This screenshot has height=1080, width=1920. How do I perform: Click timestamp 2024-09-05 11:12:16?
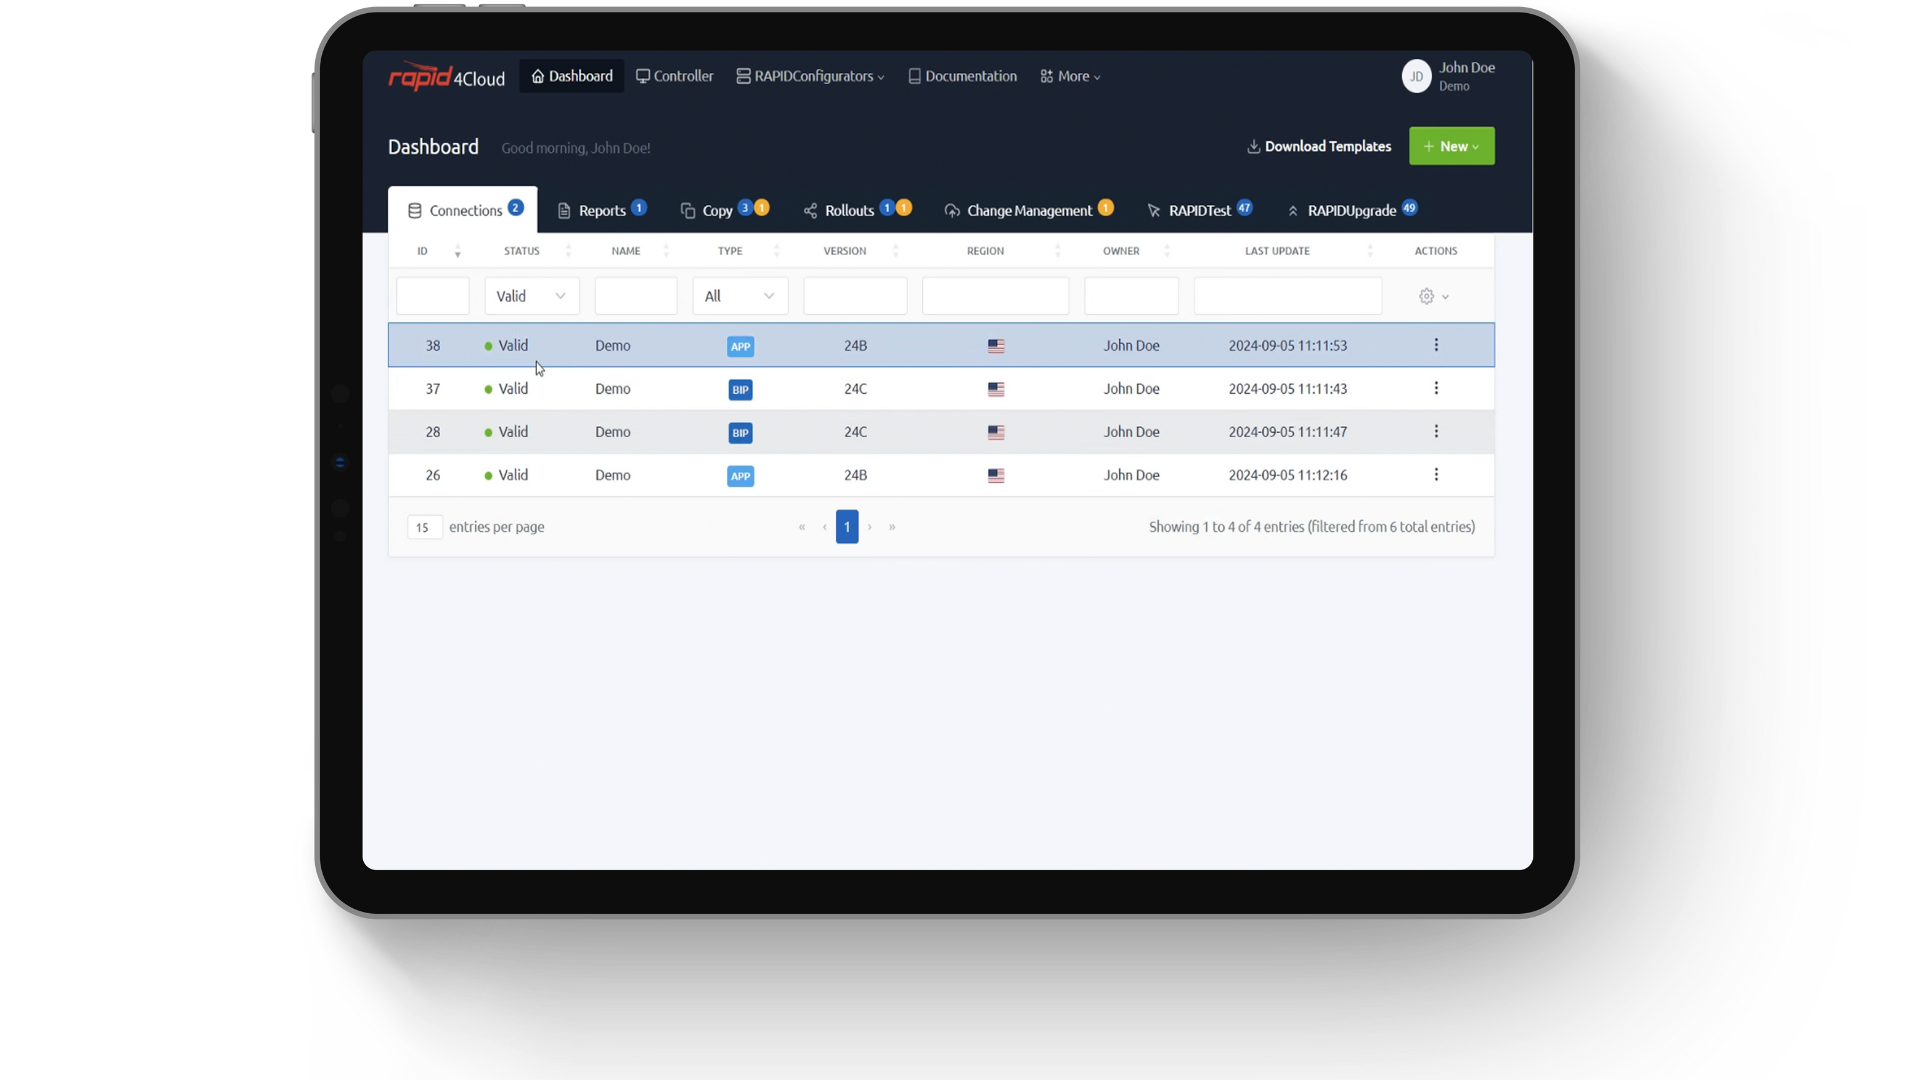[1288, 475]
